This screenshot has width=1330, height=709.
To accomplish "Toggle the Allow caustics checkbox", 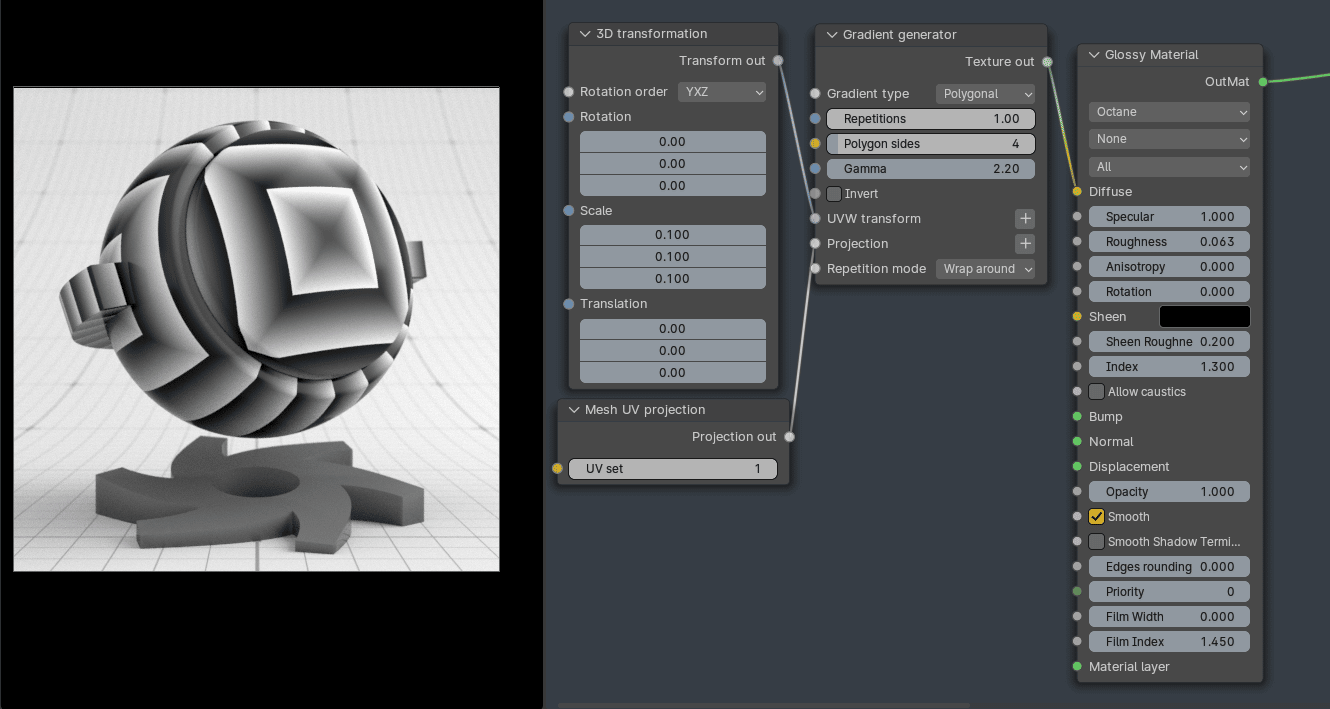I will [x=1097, y=392].
